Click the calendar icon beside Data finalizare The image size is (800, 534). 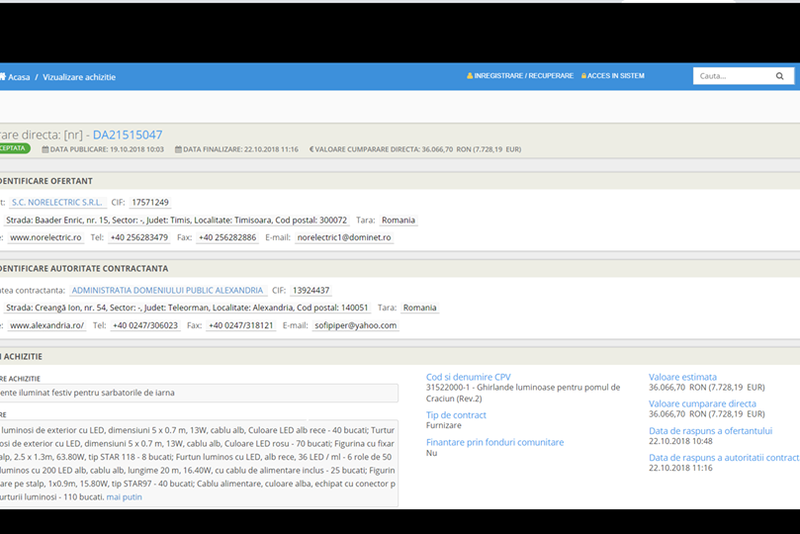click(178, 149)
